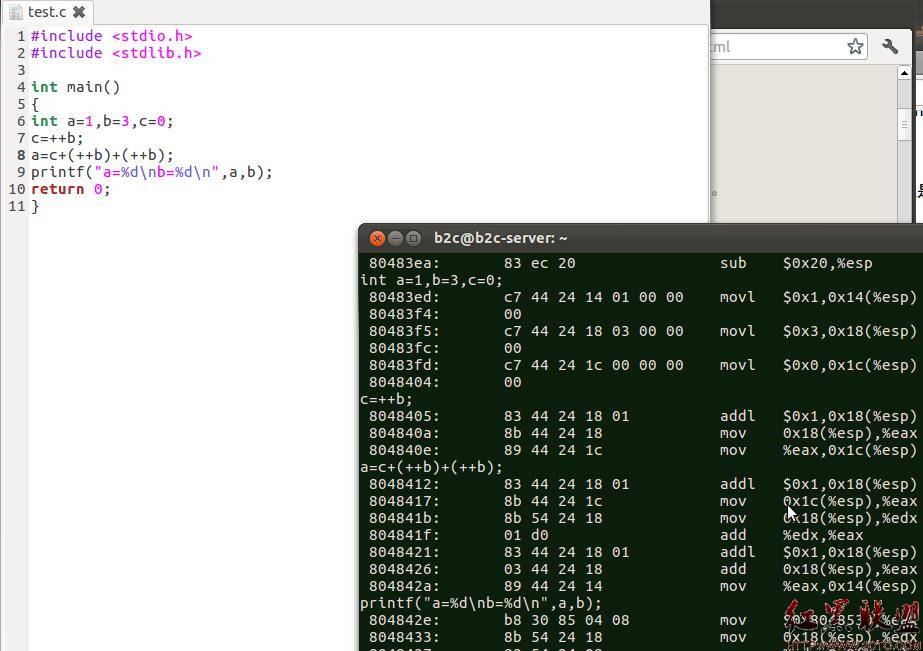
Task: Open browser wrench settings menu
Action: (890, 46)
